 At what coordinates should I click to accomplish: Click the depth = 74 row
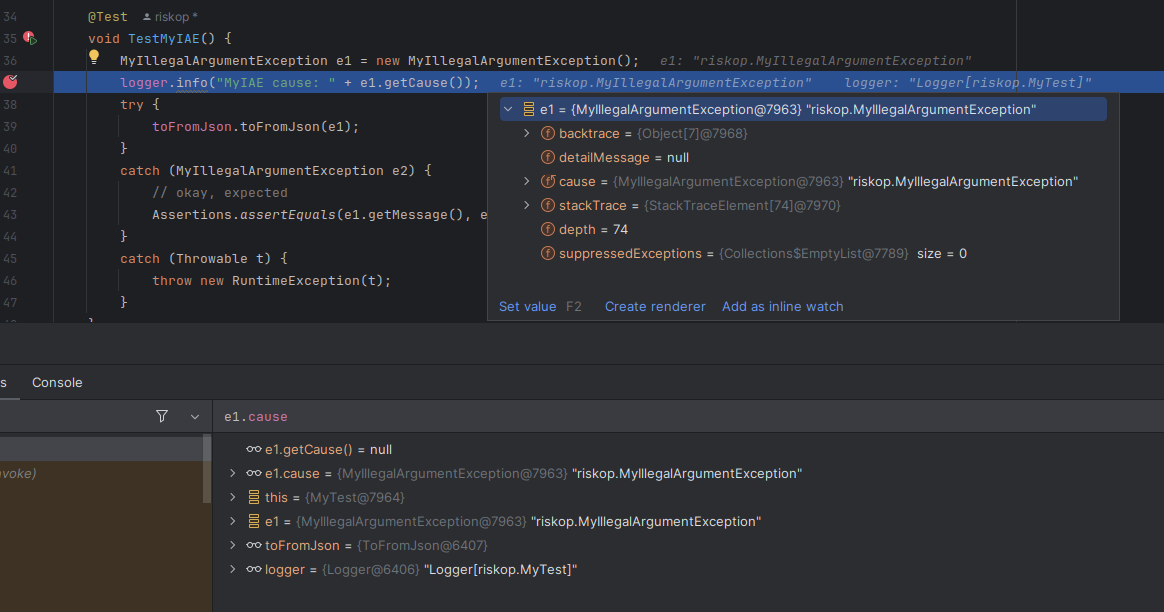tap(803, 230)
